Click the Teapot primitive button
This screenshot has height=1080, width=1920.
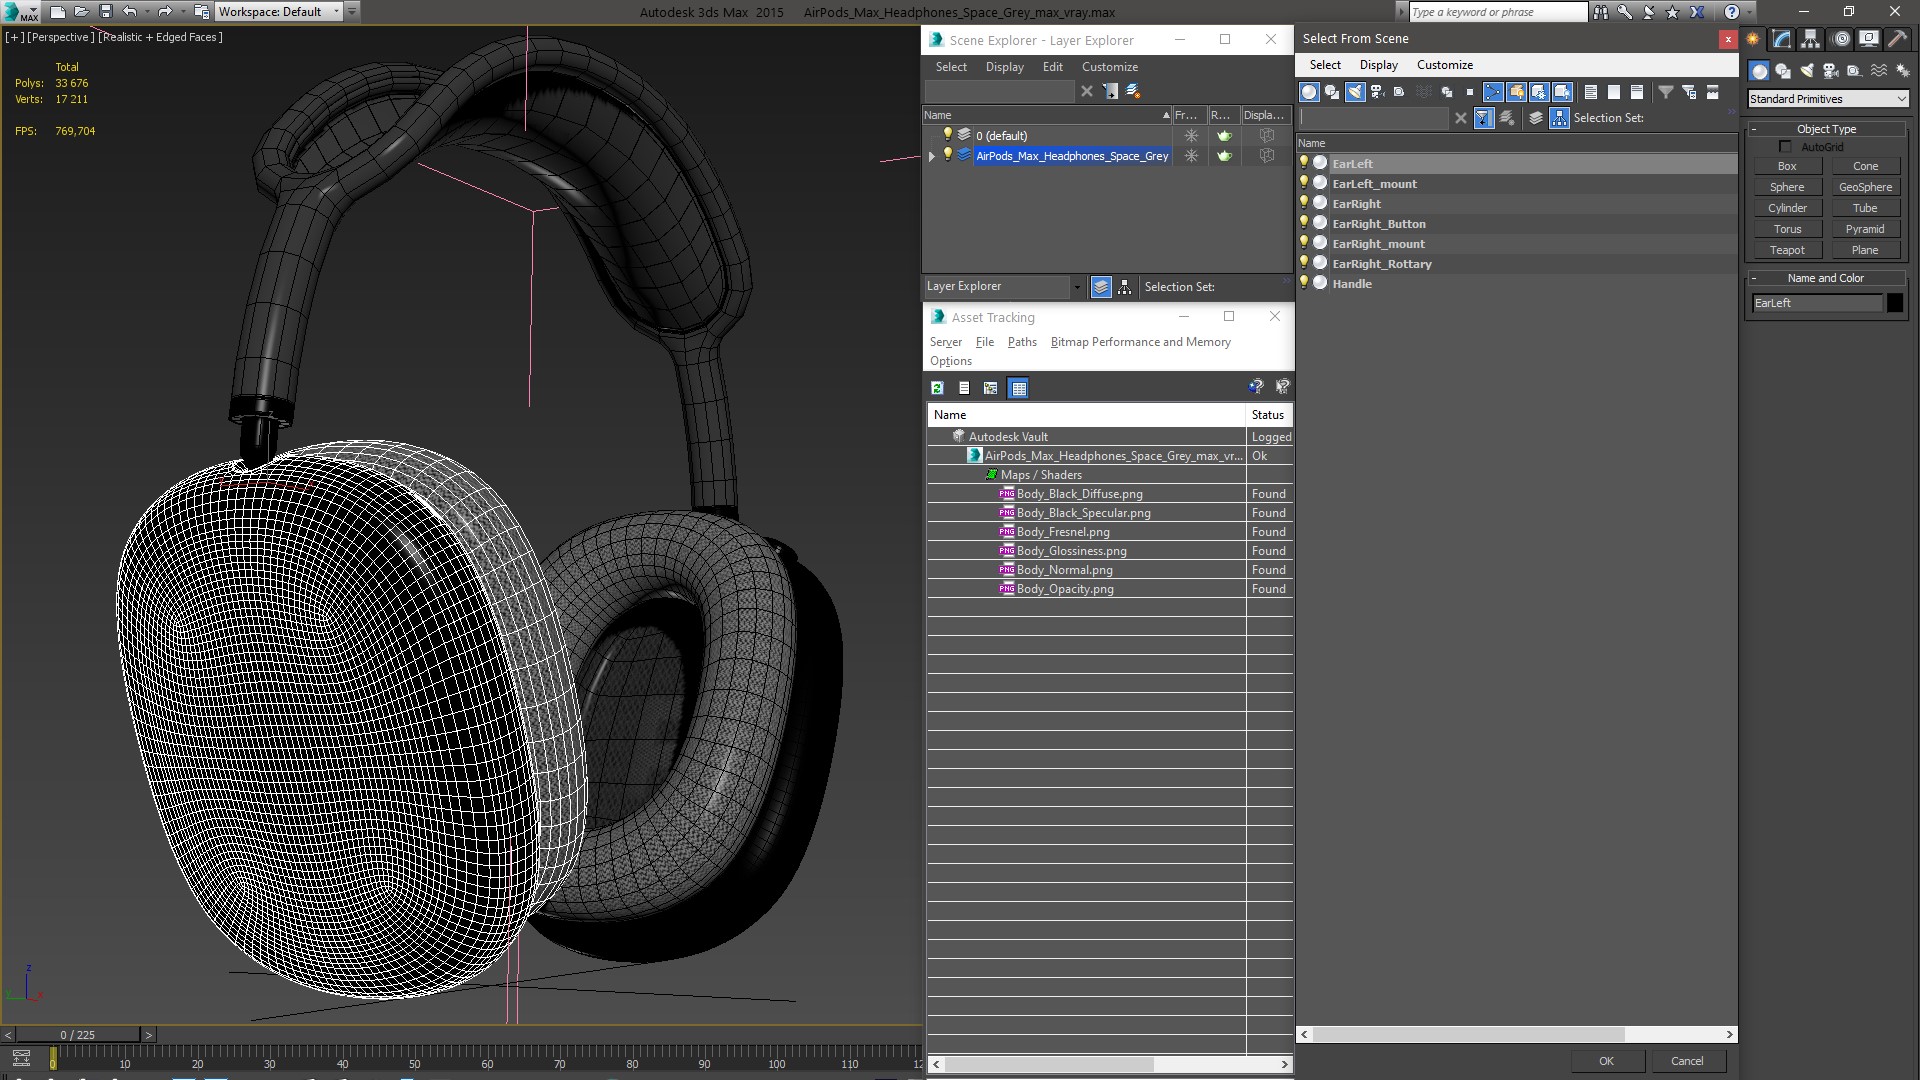(x=1787, y=250)
